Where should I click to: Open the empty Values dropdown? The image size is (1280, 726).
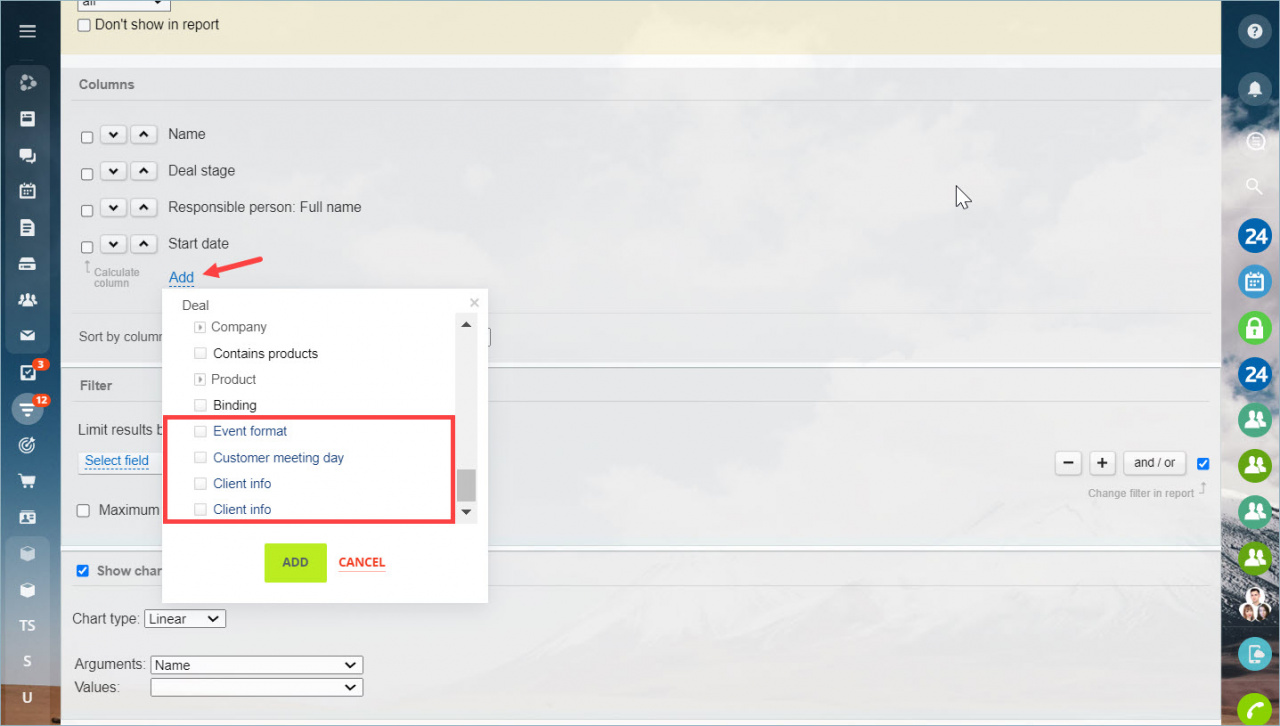(256, 687)
